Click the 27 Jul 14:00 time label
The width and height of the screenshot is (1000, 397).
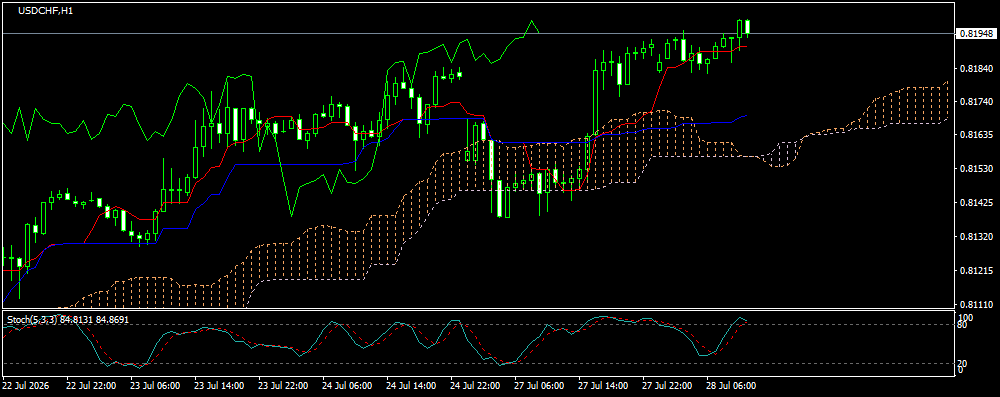tap(603, 386)
